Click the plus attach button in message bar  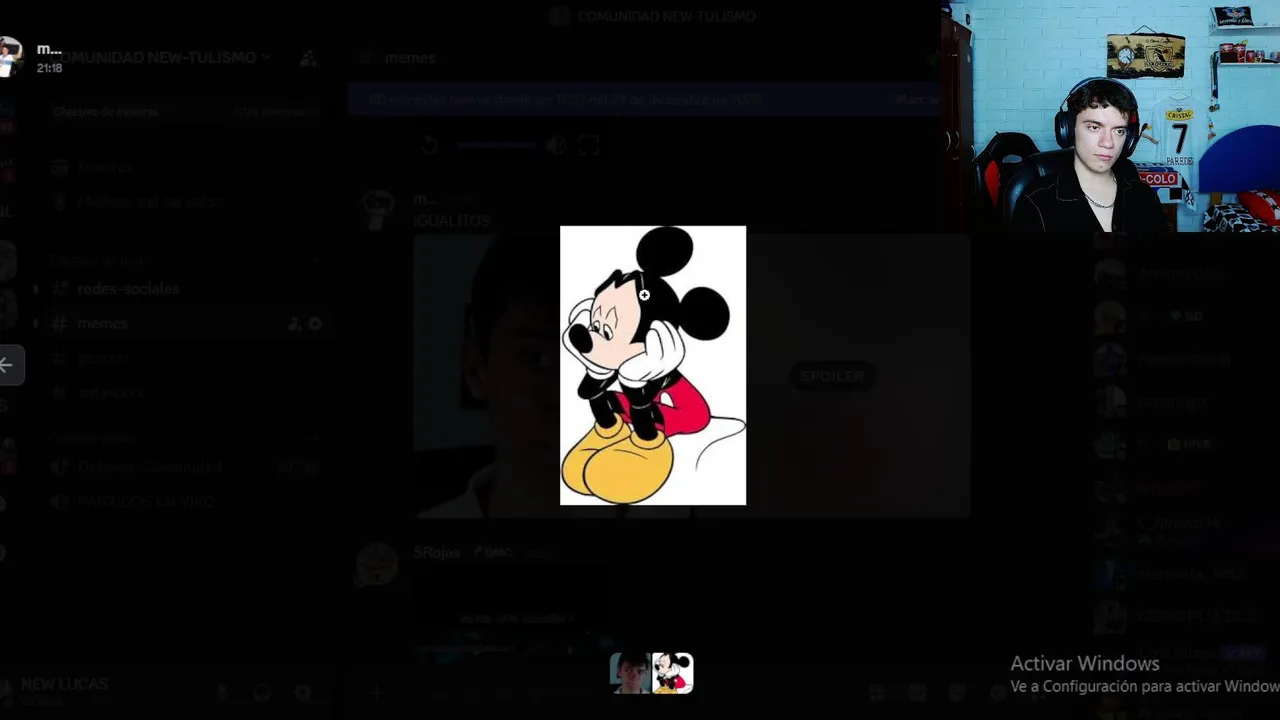pos(377,692)
